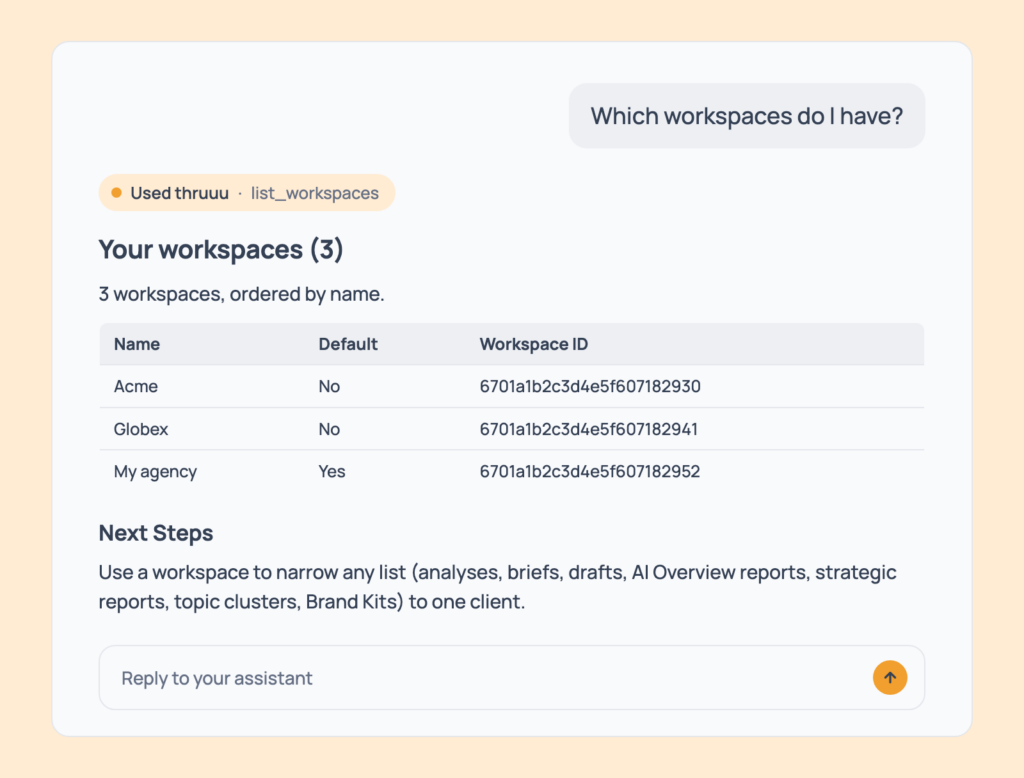Click the Name column header
The width and height of the screenshot is (1024, 778).
(136, 344)
